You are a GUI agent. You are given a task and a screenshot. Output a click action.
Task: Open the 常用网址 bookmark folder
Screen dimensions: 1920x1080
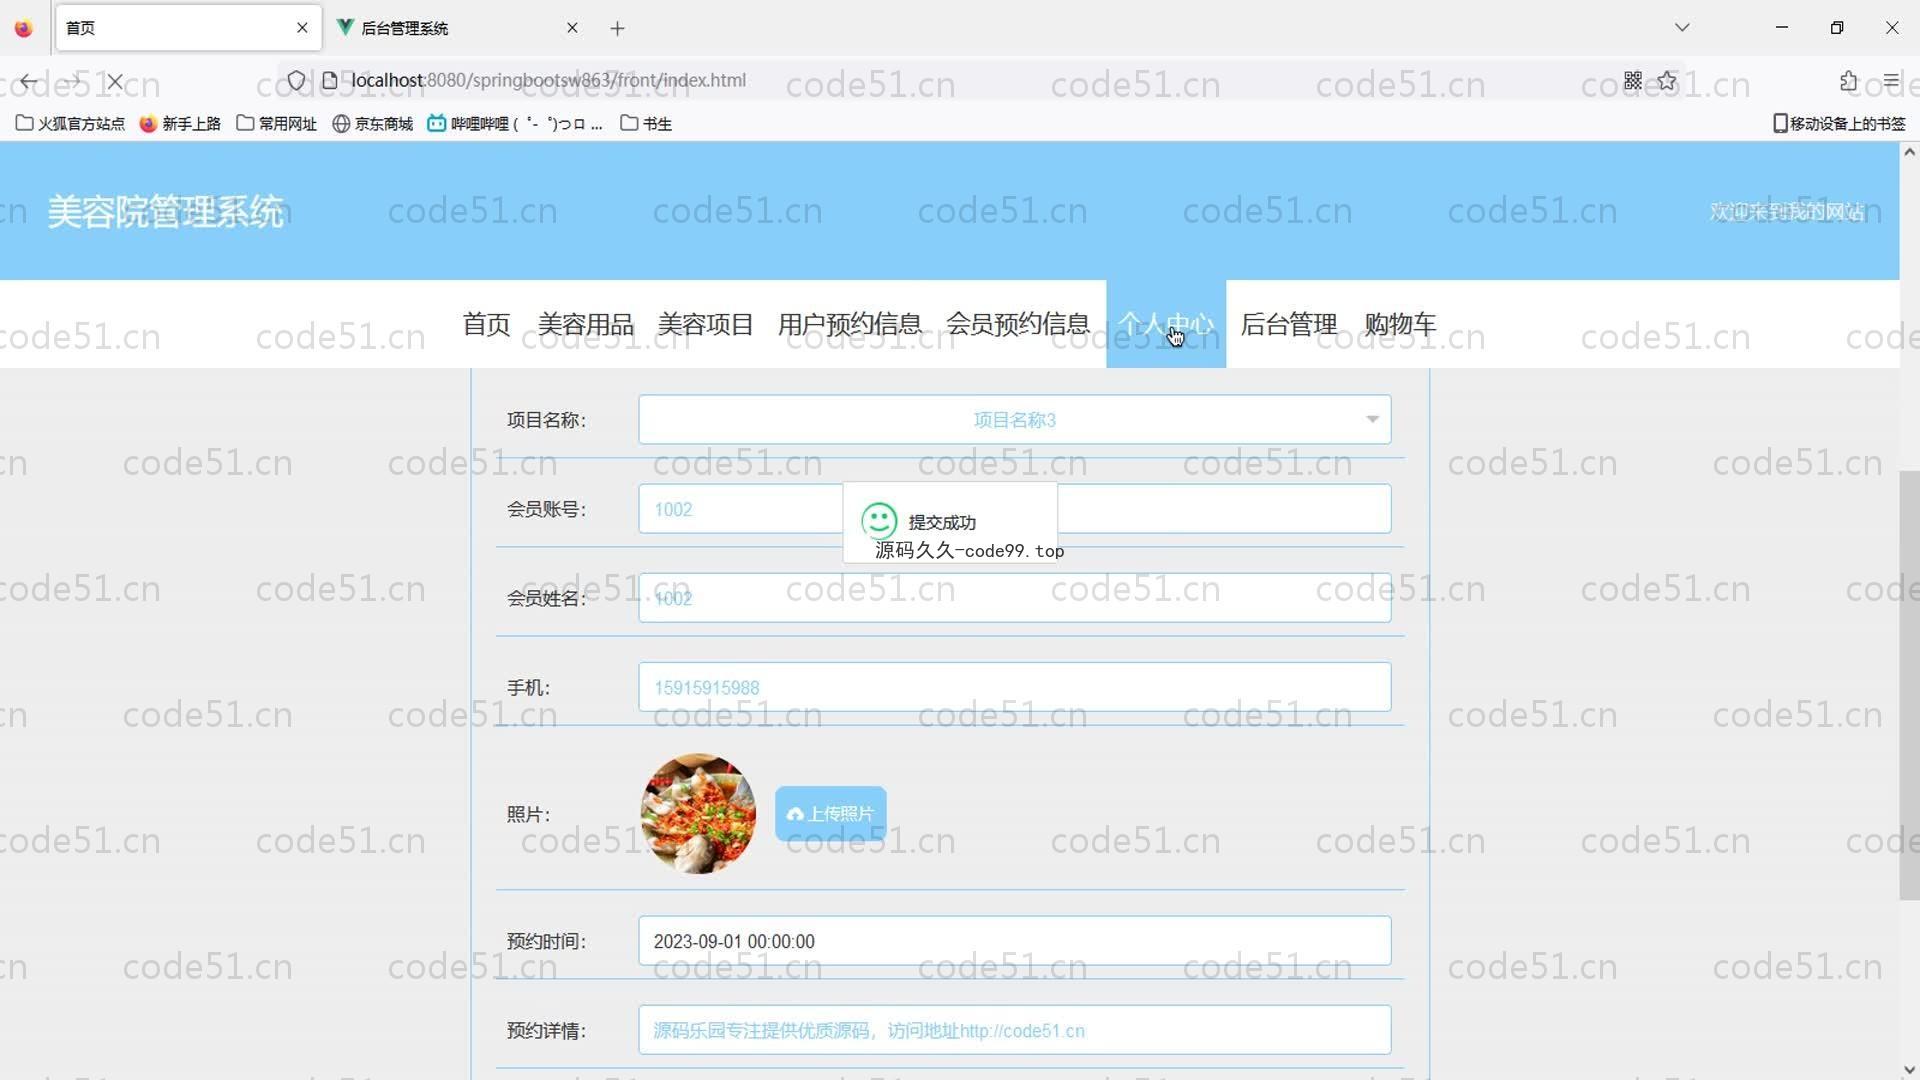(276, 123)
